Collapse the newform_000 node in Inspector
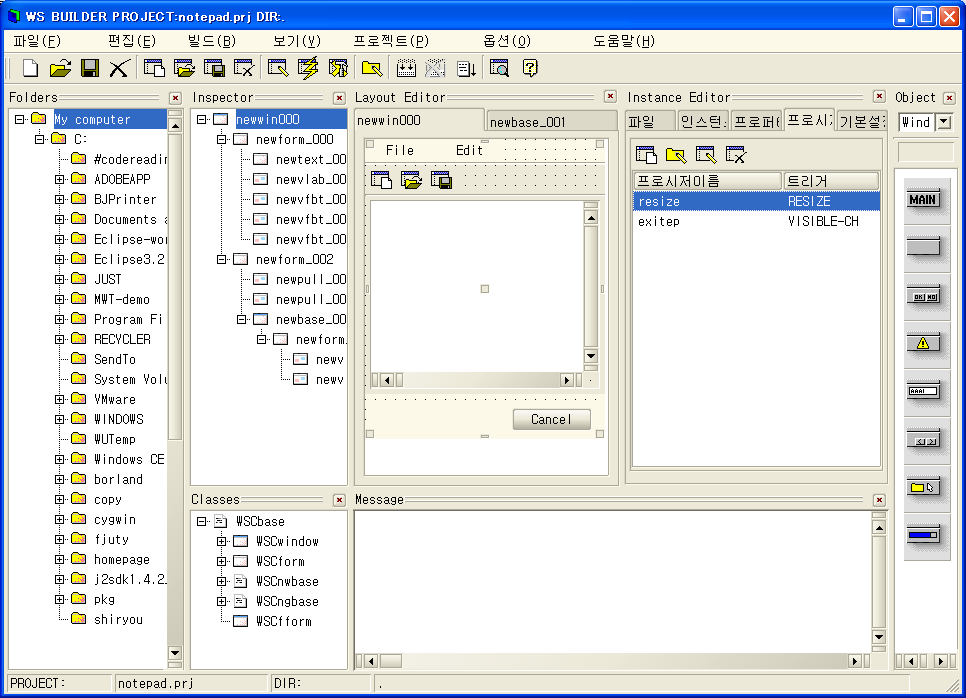This screenshot has width=966, height=698. click(222, 140)
